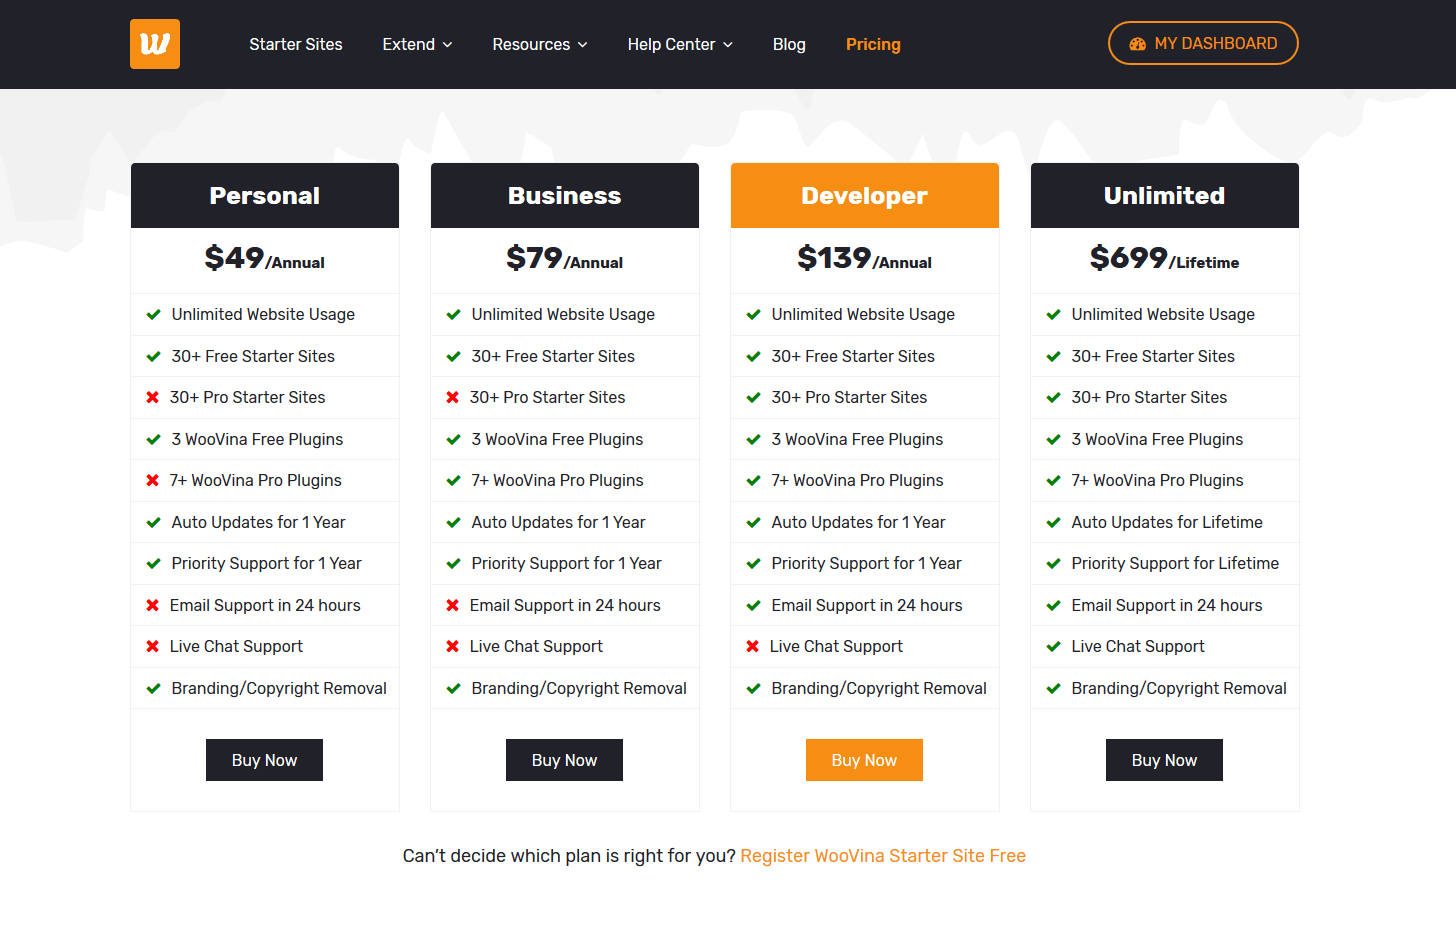Click the Personal plan header
The width and height of the screenshot is (1456, 943).
pyautogui.click(x=265, y=195)
